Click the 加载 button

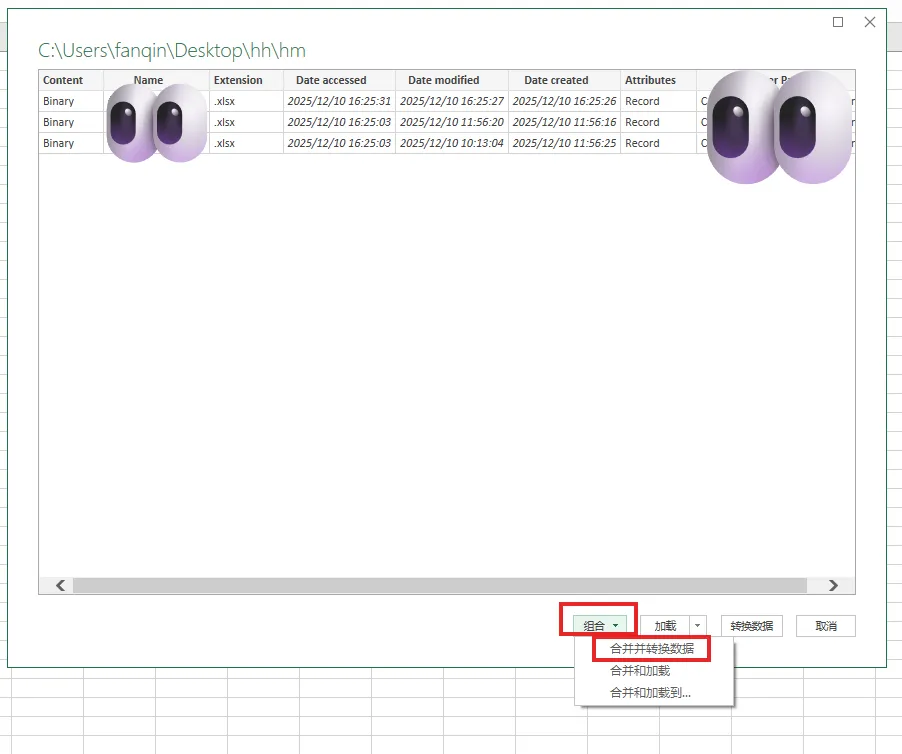tap(665, 626)
